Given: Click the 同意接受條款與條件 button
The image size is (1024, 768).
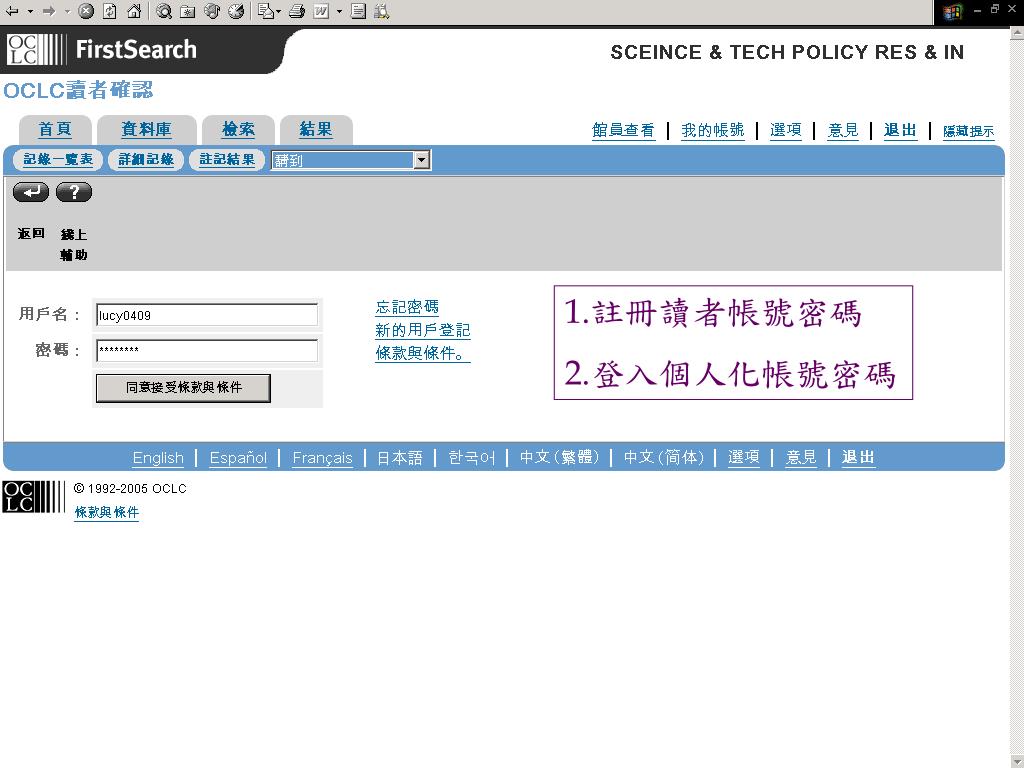Looking at the screenshot, I should pyautogui.click(x=183, y=388).
